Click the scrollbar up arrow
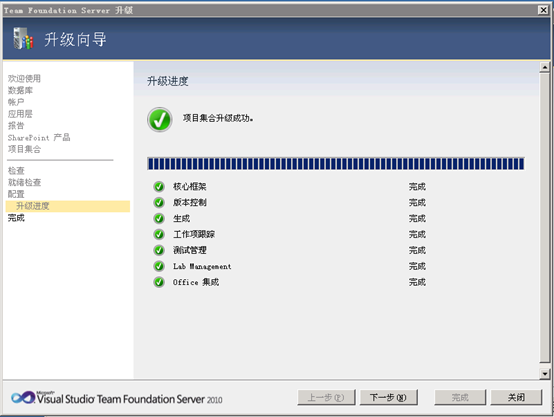Image resolution: width=554 pixels, height=417 pixels. [544, 67]
